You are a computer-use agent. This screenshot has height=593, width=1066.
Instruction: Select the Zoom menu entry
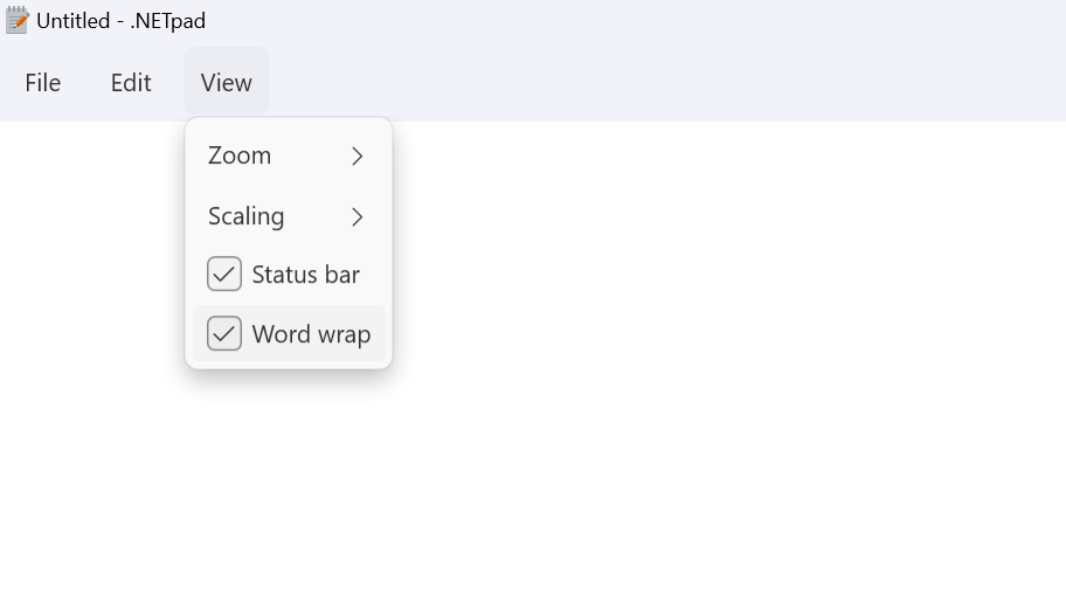click(x=239, y=155)
